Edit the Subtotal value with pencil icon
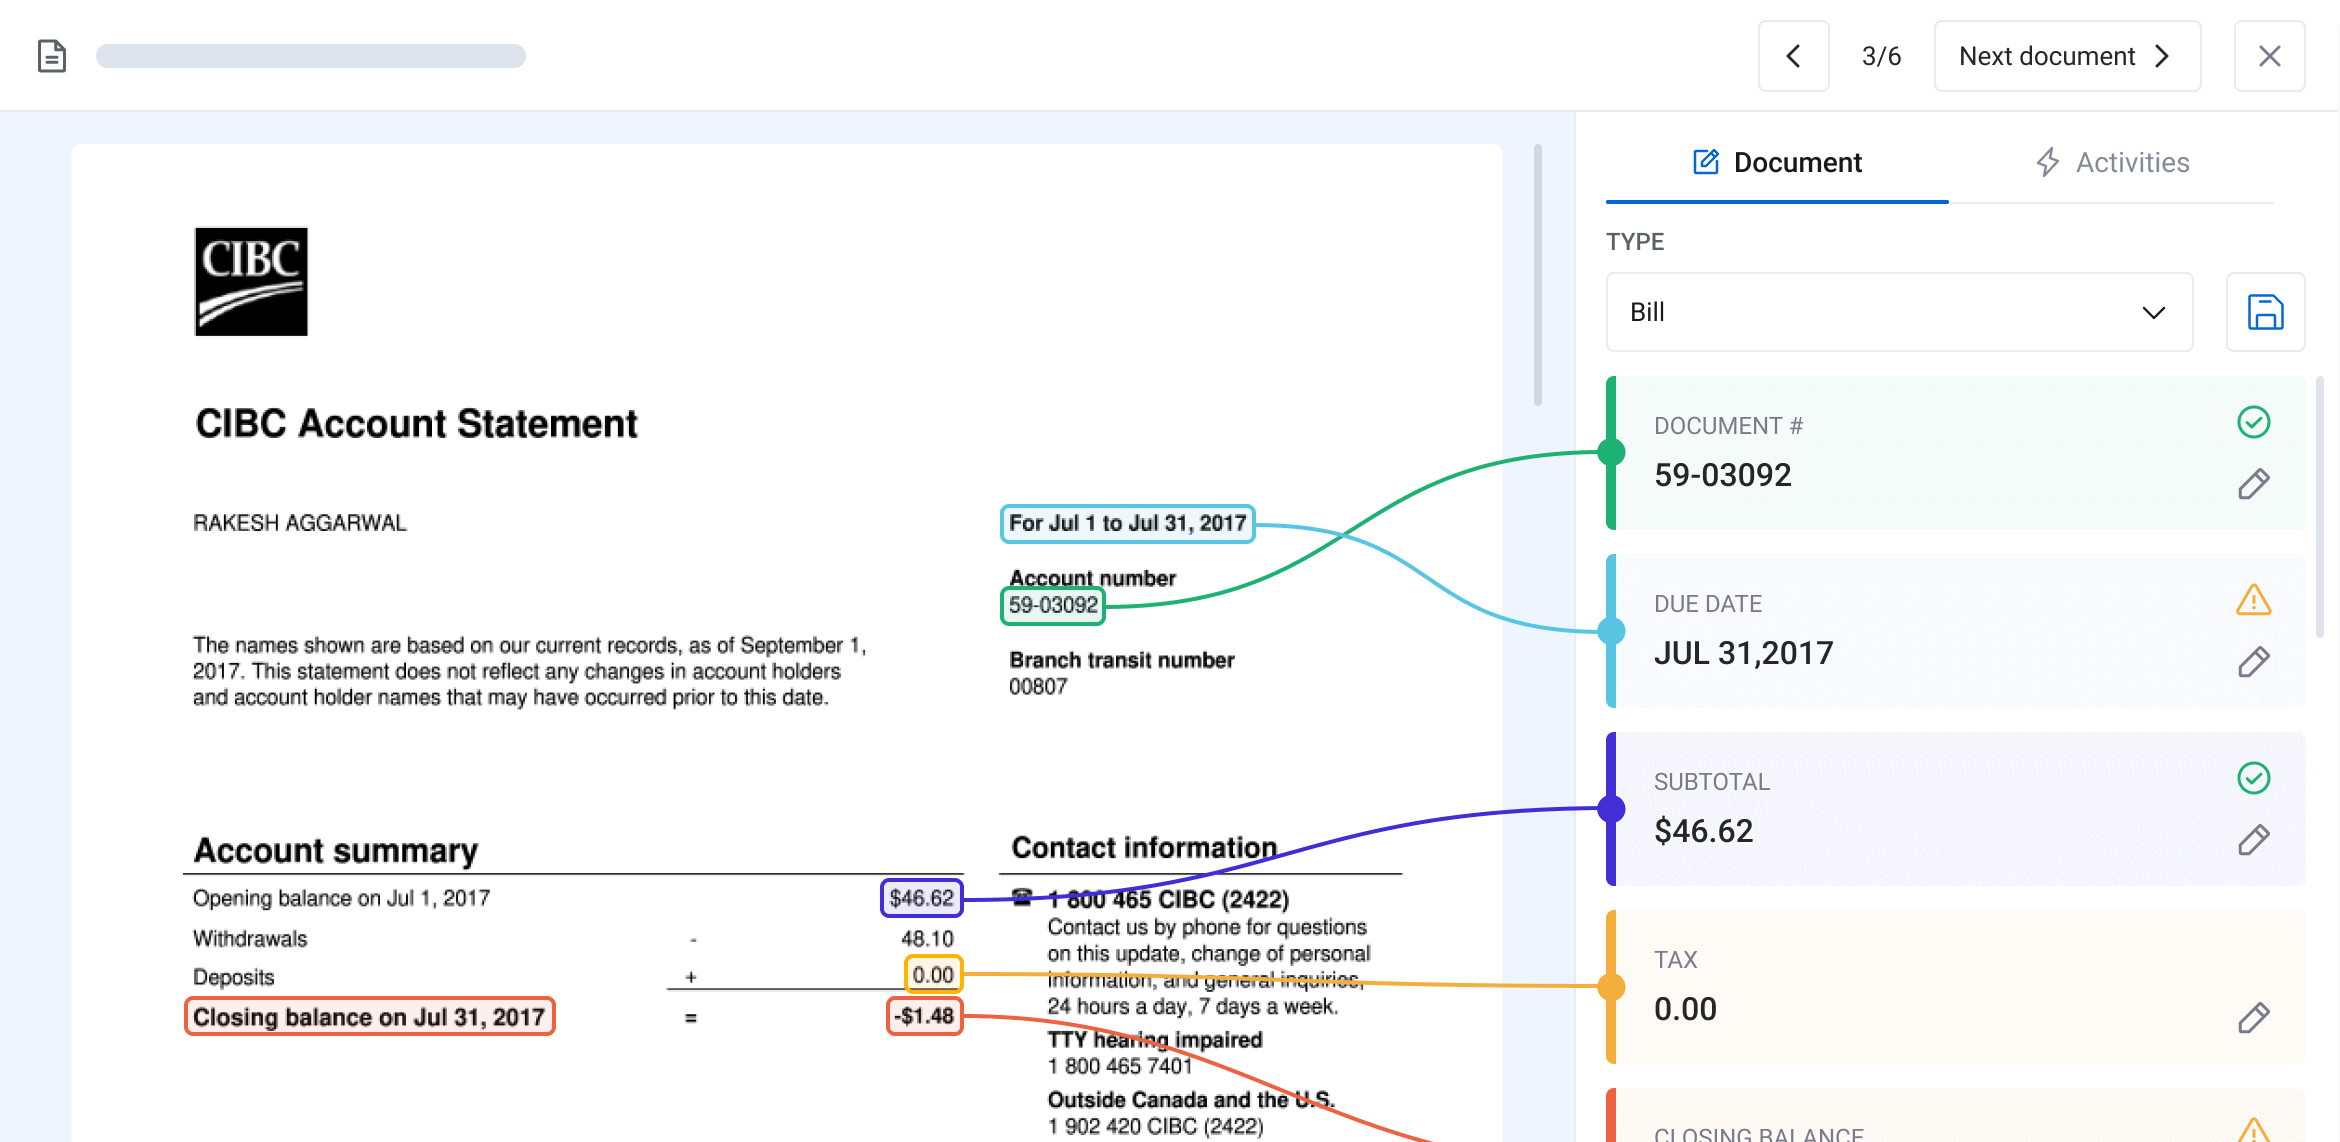 tap(2253, 840)
